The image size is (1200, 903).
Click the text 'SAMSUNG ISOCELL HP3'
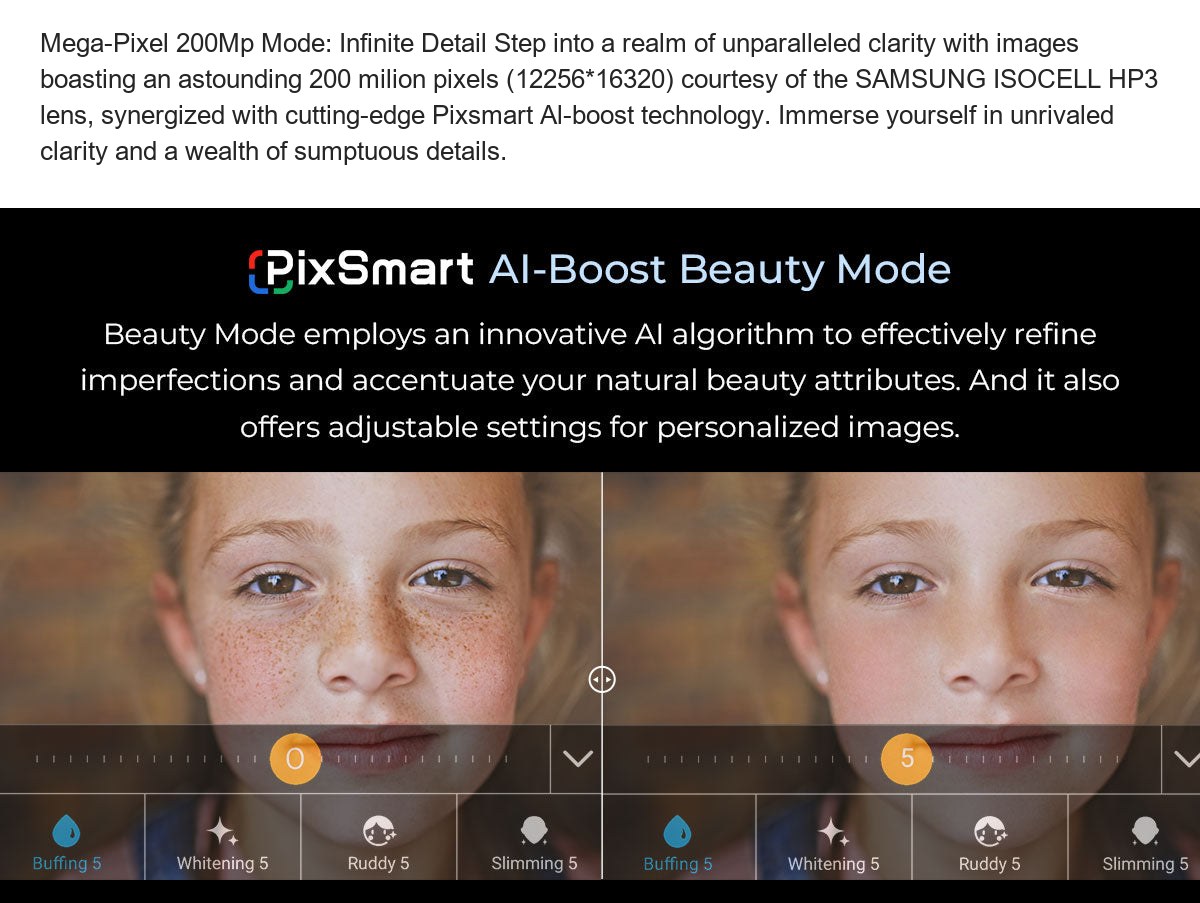pos(1005,80)
